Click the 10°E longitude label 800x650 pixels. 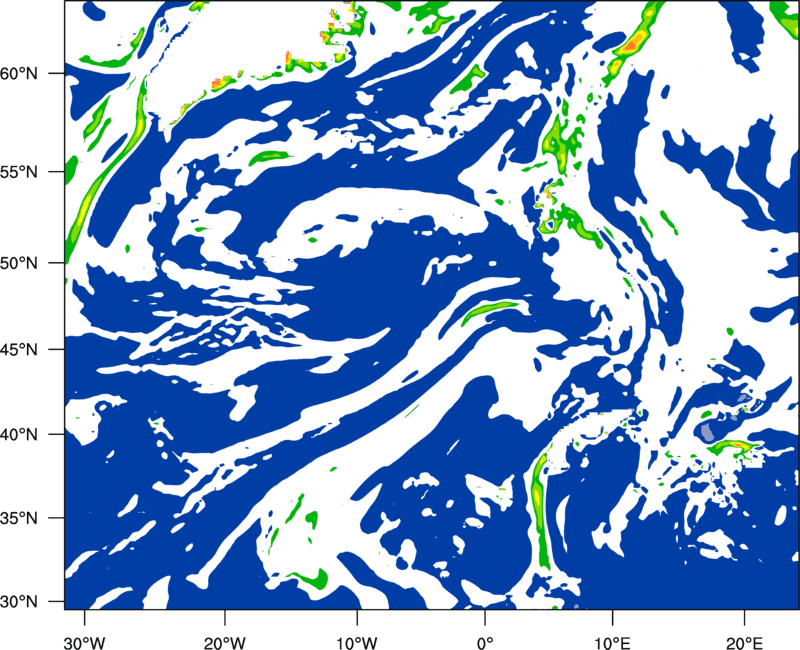point(612,643)
